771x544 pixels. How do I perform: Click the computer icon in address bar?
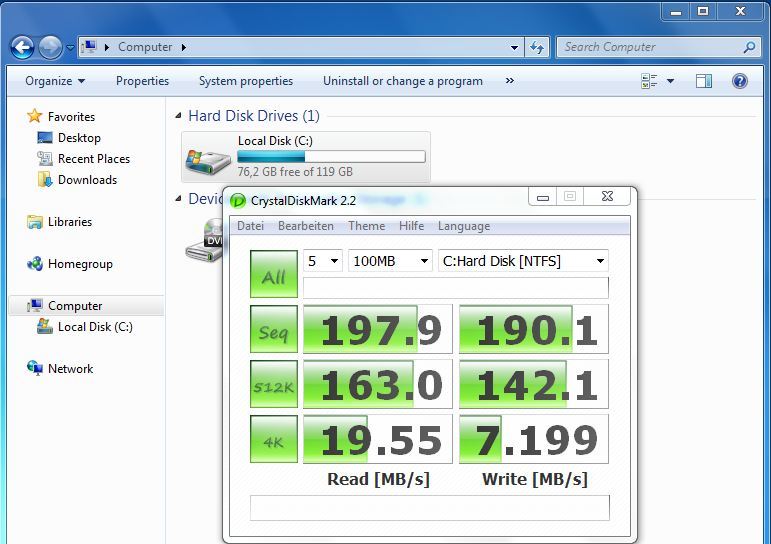click(89, 47)
